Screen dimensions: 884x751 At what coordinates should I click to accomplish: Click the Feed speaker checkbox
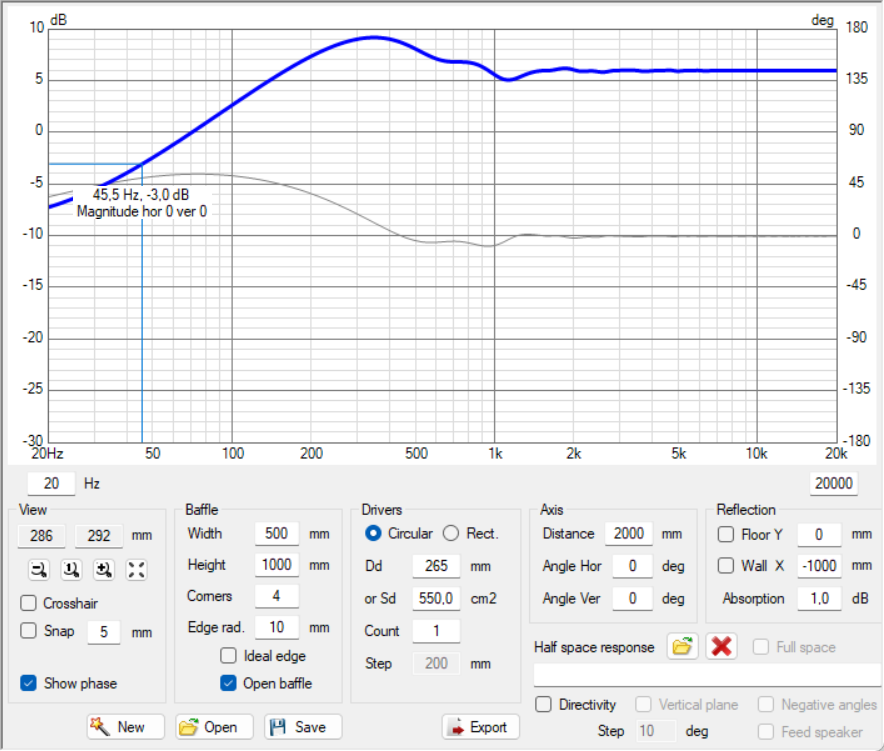[766, 732]
